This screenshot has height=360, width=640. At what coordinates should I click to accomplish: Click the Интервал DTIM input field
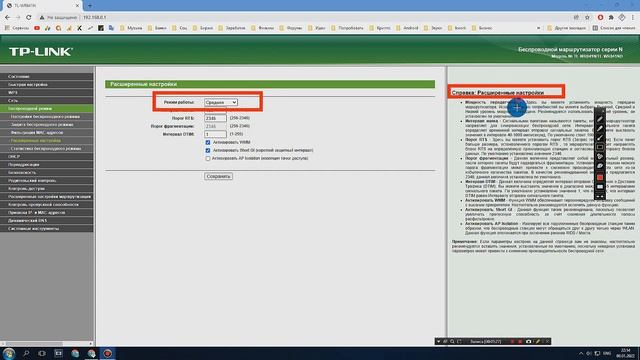coord(215,134)
